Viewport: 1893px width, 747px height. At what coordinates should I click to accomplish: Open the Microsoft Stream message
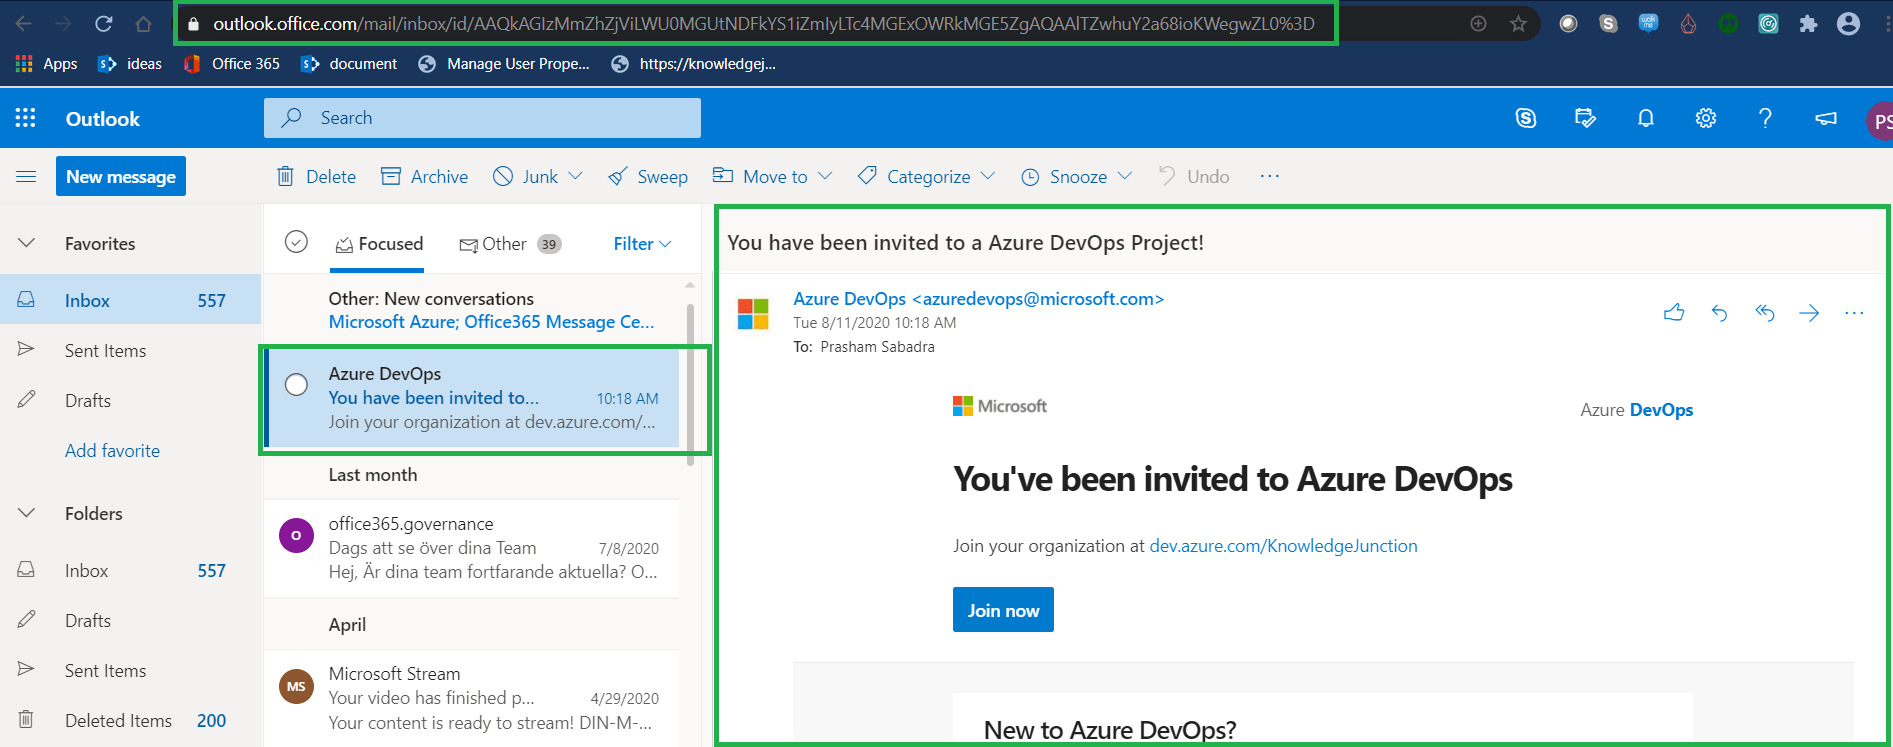point(471,698)
